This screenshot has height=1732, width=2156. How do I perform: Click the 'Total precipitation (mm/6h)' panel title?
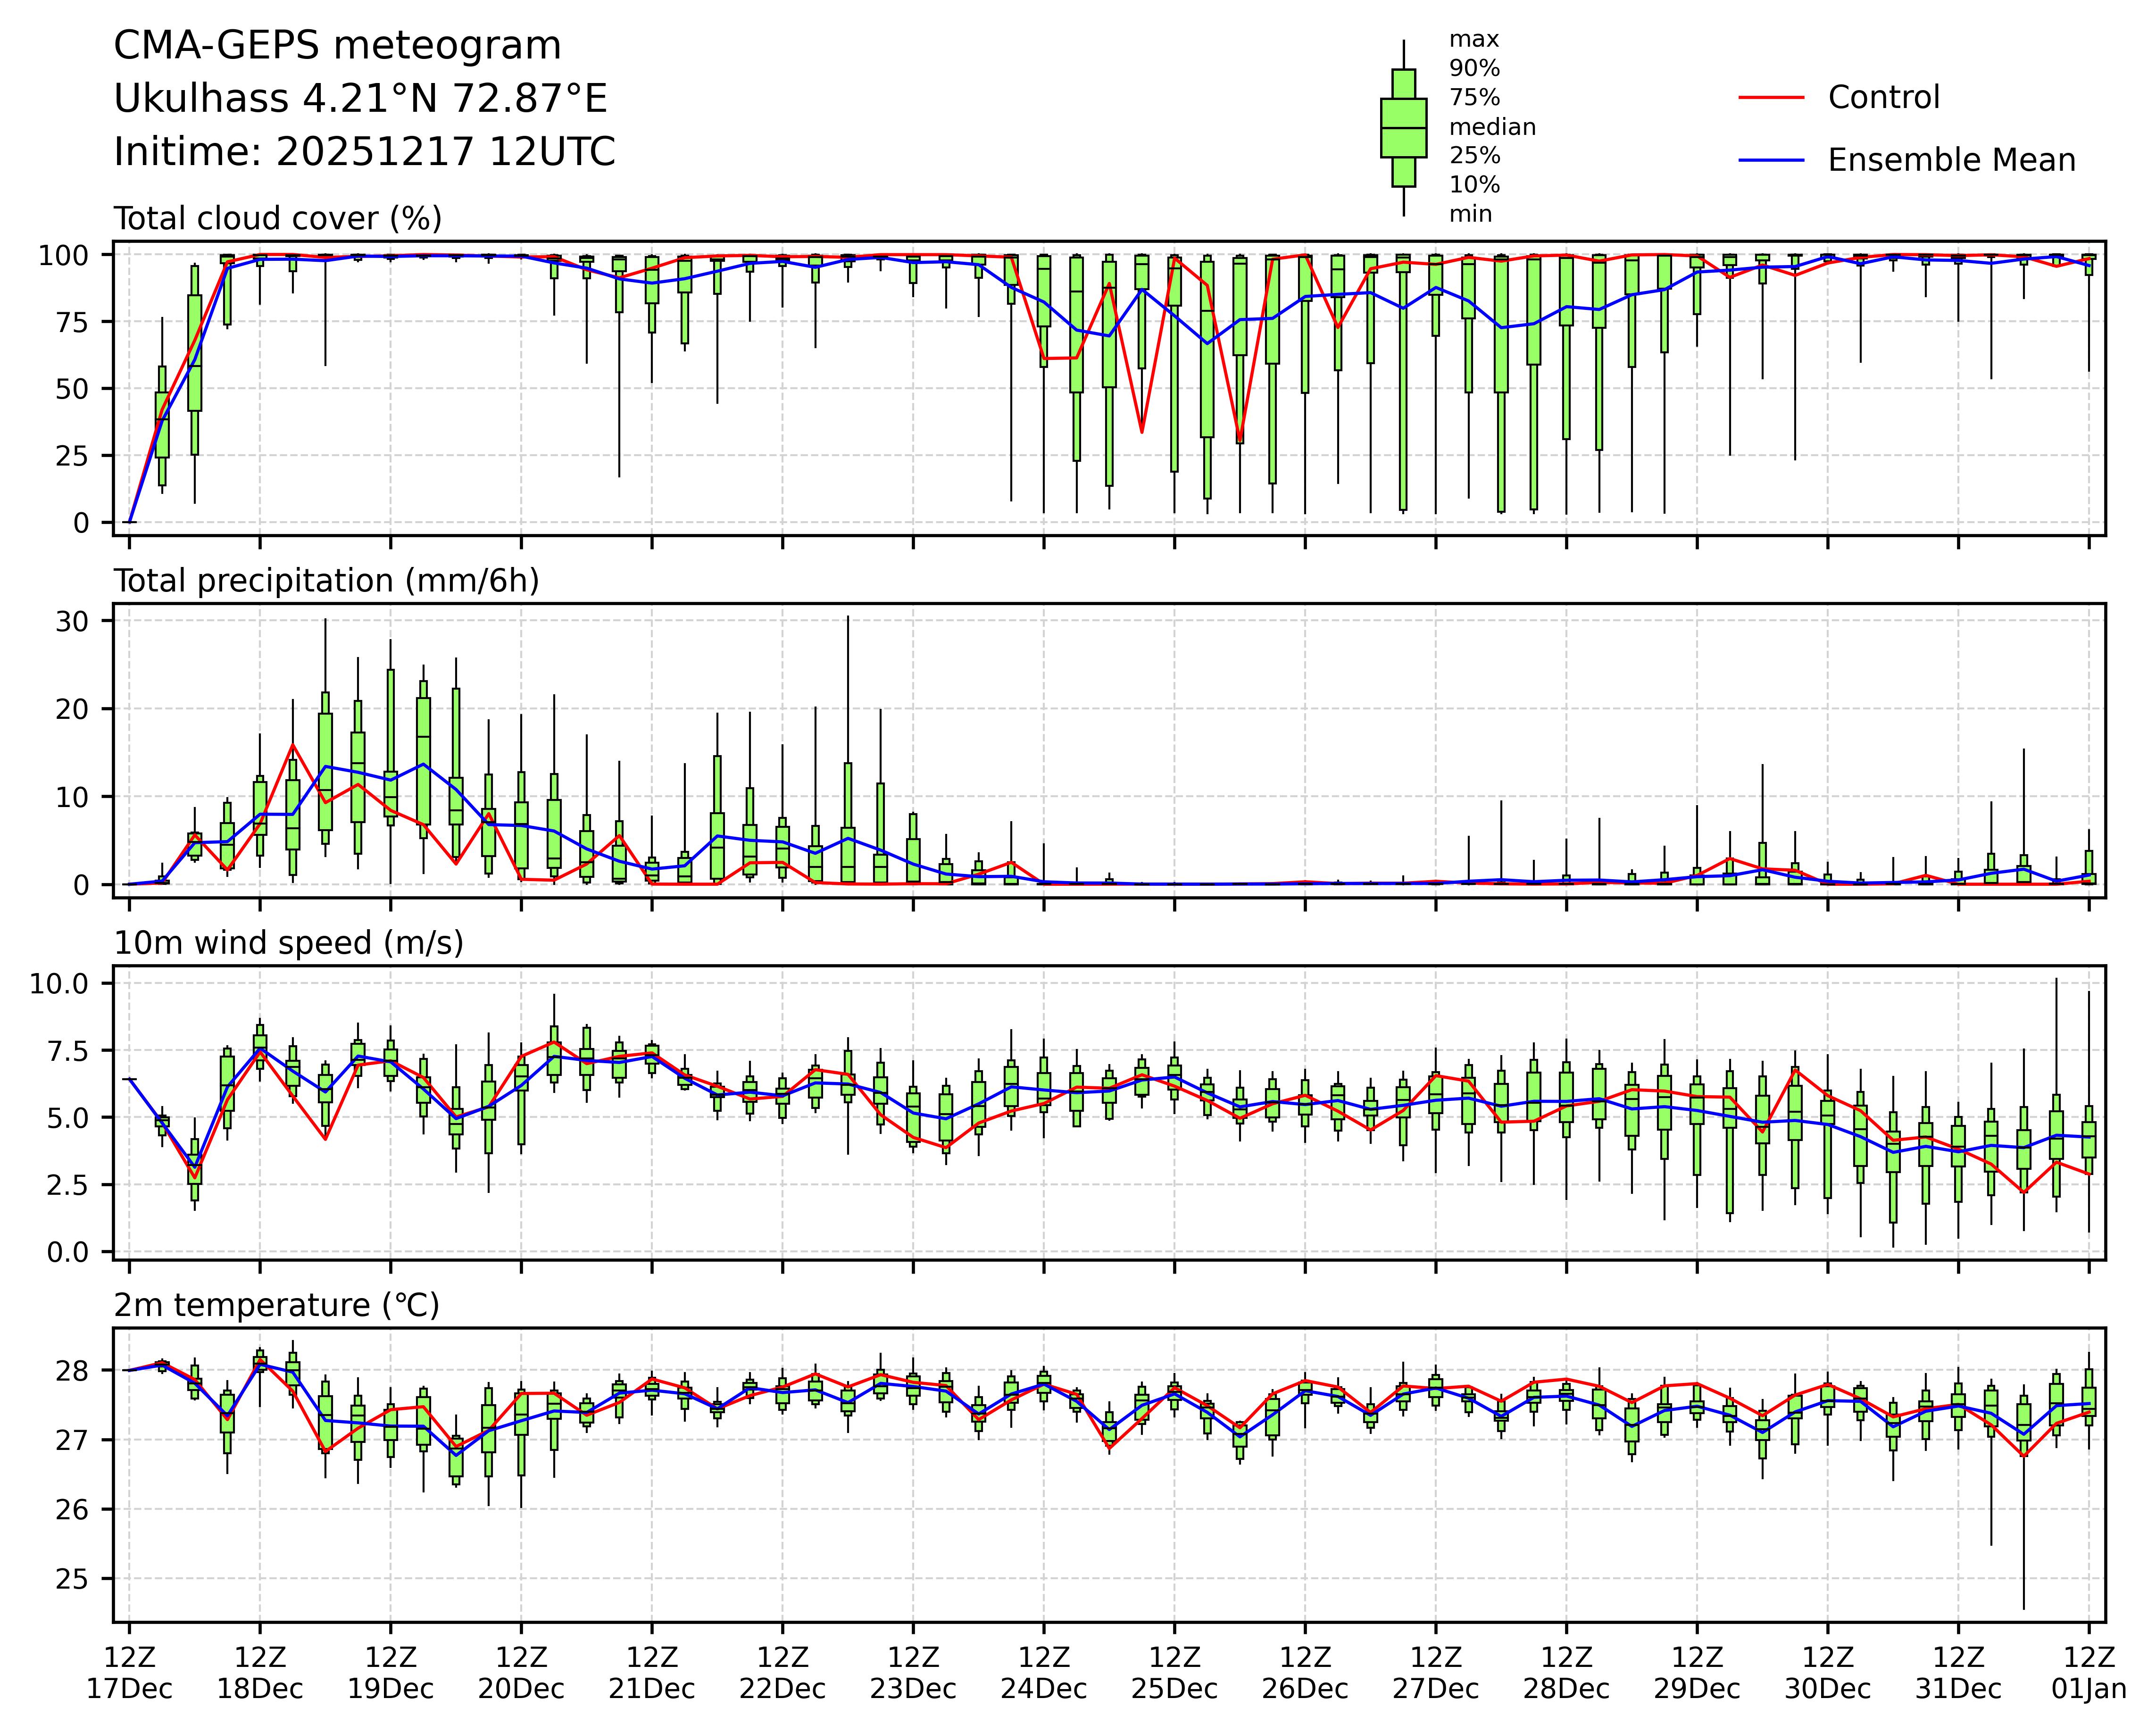[326, 581]
